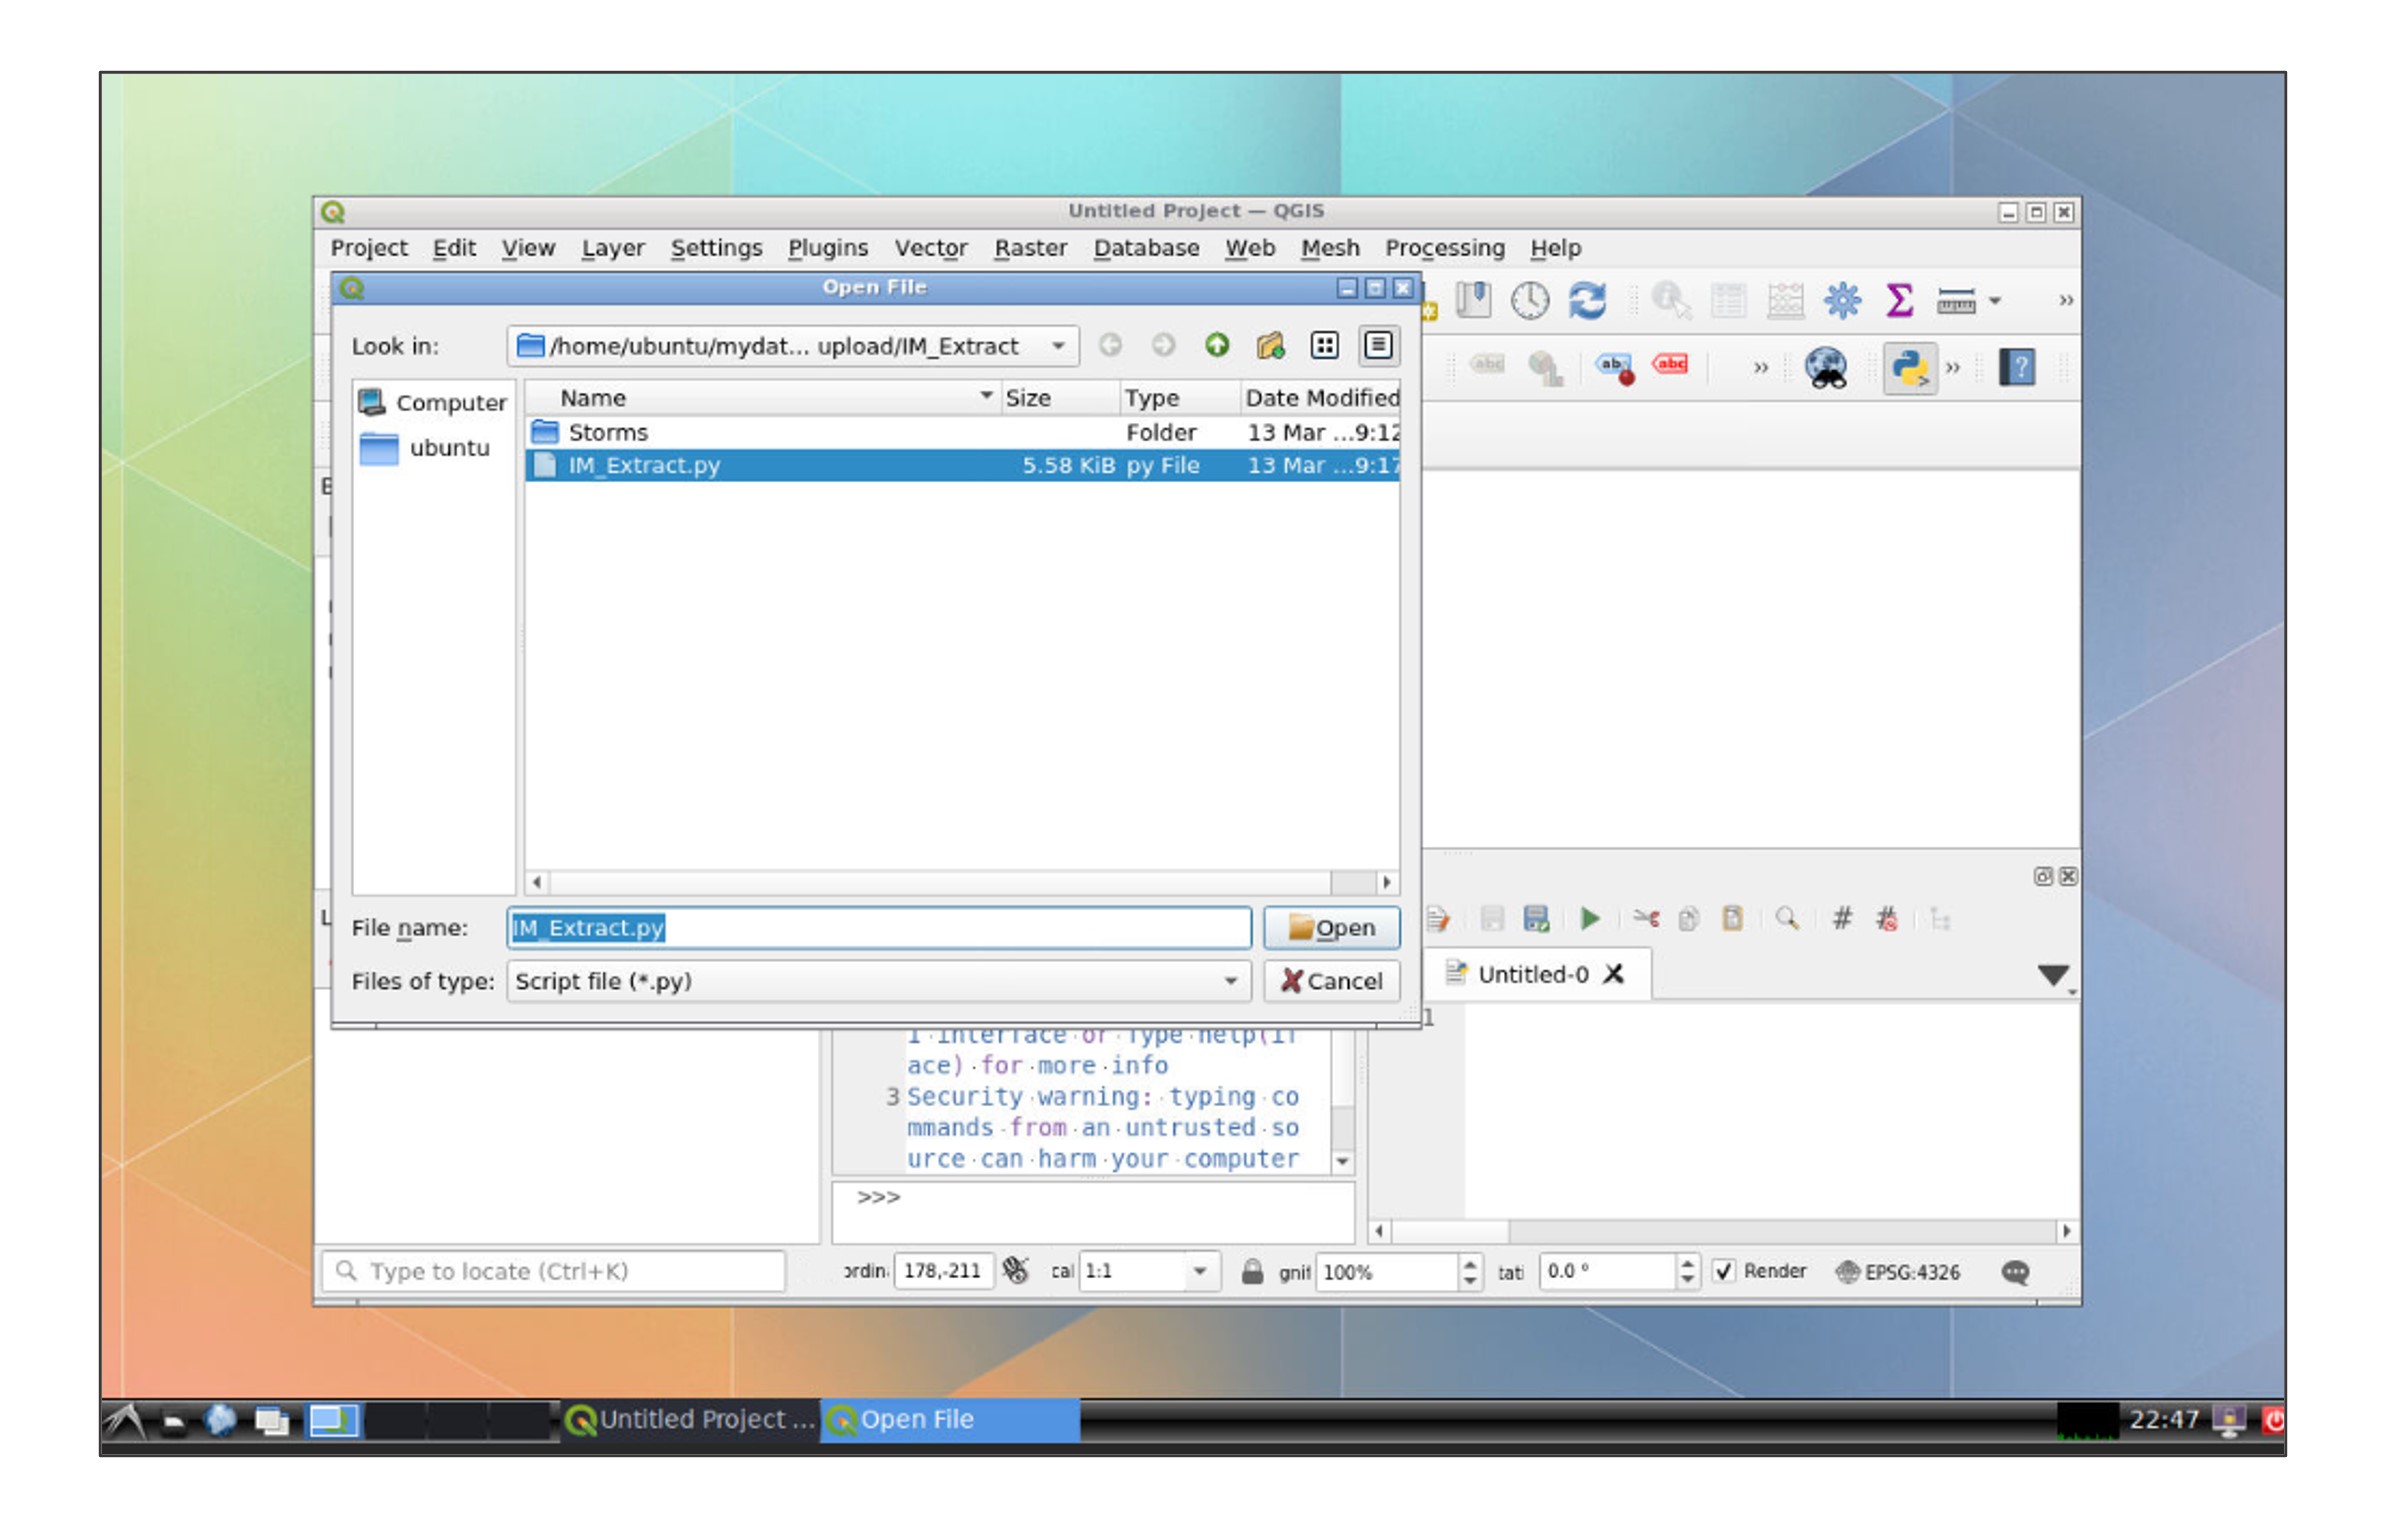This screenshot has height=1528, width=2386.
Task: Open the Processing Toolbox gear icon
Action: (1841, 300)
